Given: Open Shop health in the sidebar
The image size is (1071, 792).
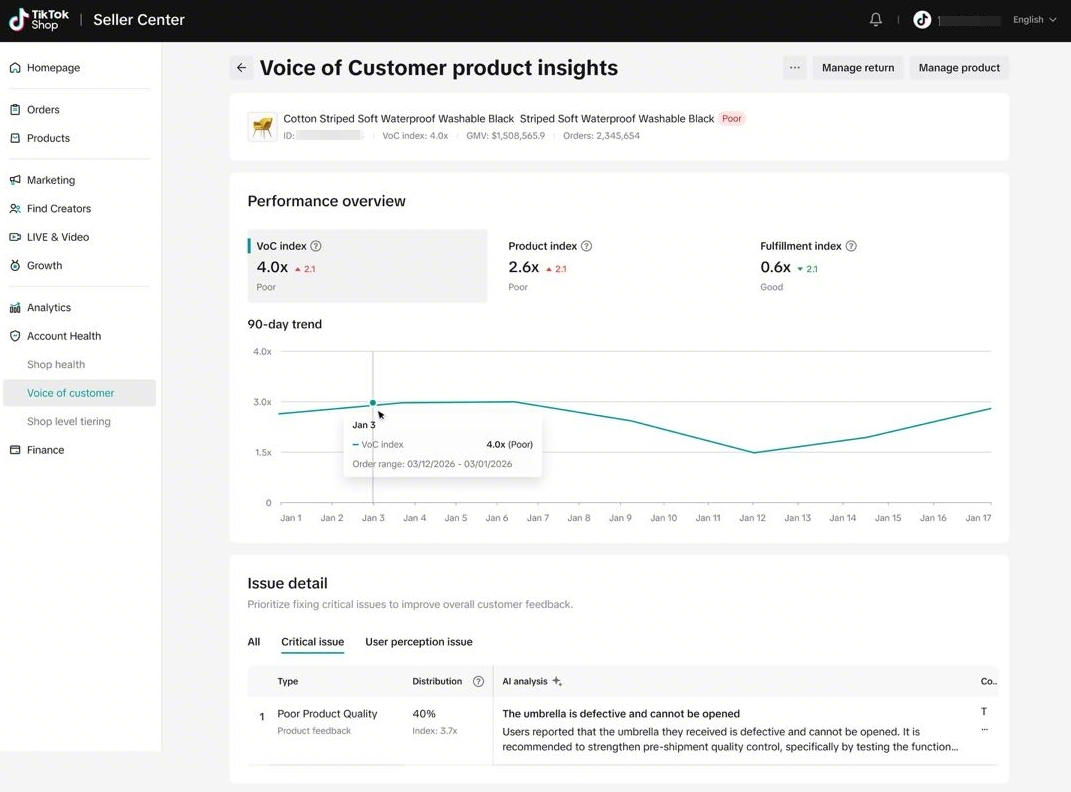Looking at the screenshot, I should click(56, 365).
